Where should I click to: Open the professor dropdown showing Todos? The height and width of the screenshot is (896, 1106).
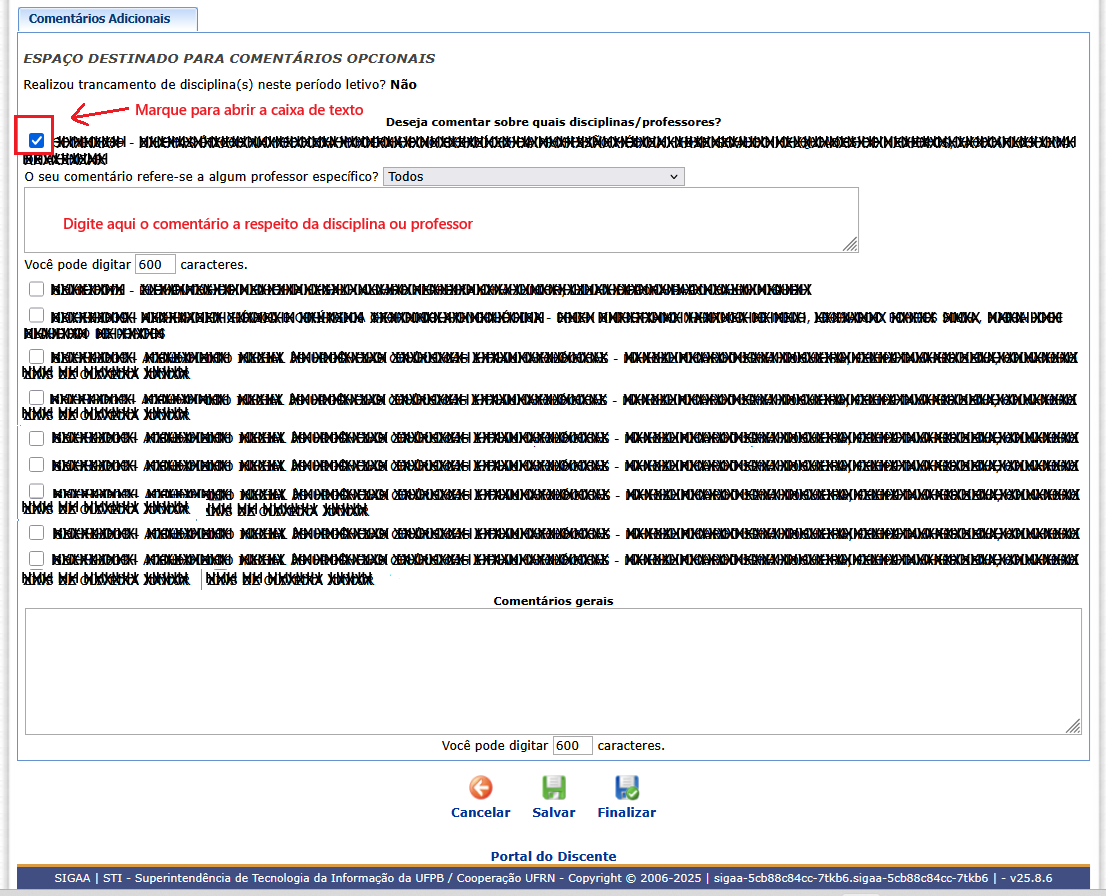pyautogui.click(x=533, y=177)
